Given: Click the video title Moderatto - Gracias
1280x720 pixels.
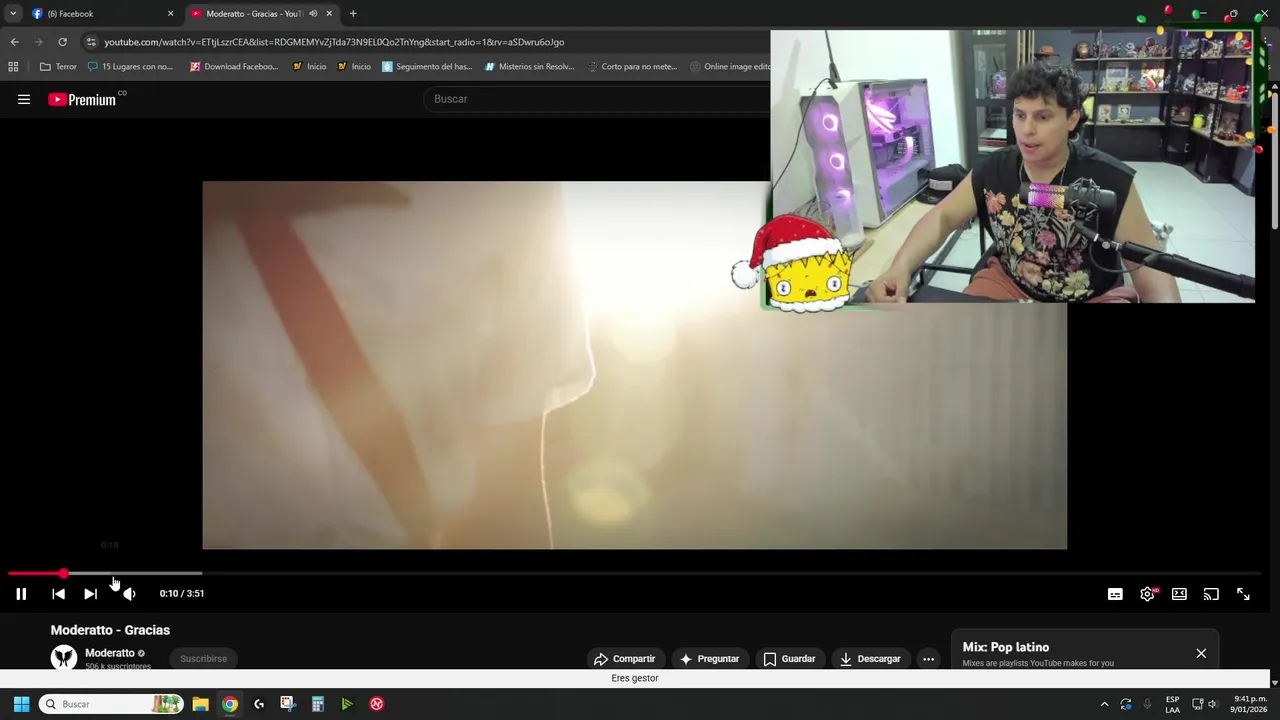Looking at the screenshot, I should tap(110, 630).
